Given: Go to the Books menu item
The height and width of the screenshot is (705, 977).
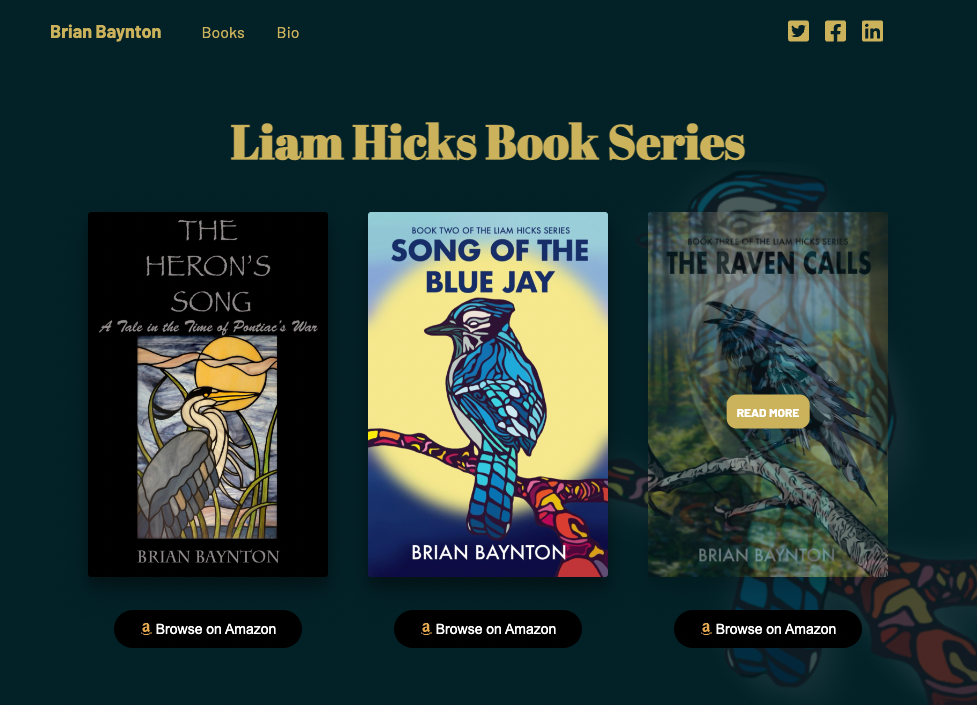Looking at the screenshot, I should (x=223, y=32).
